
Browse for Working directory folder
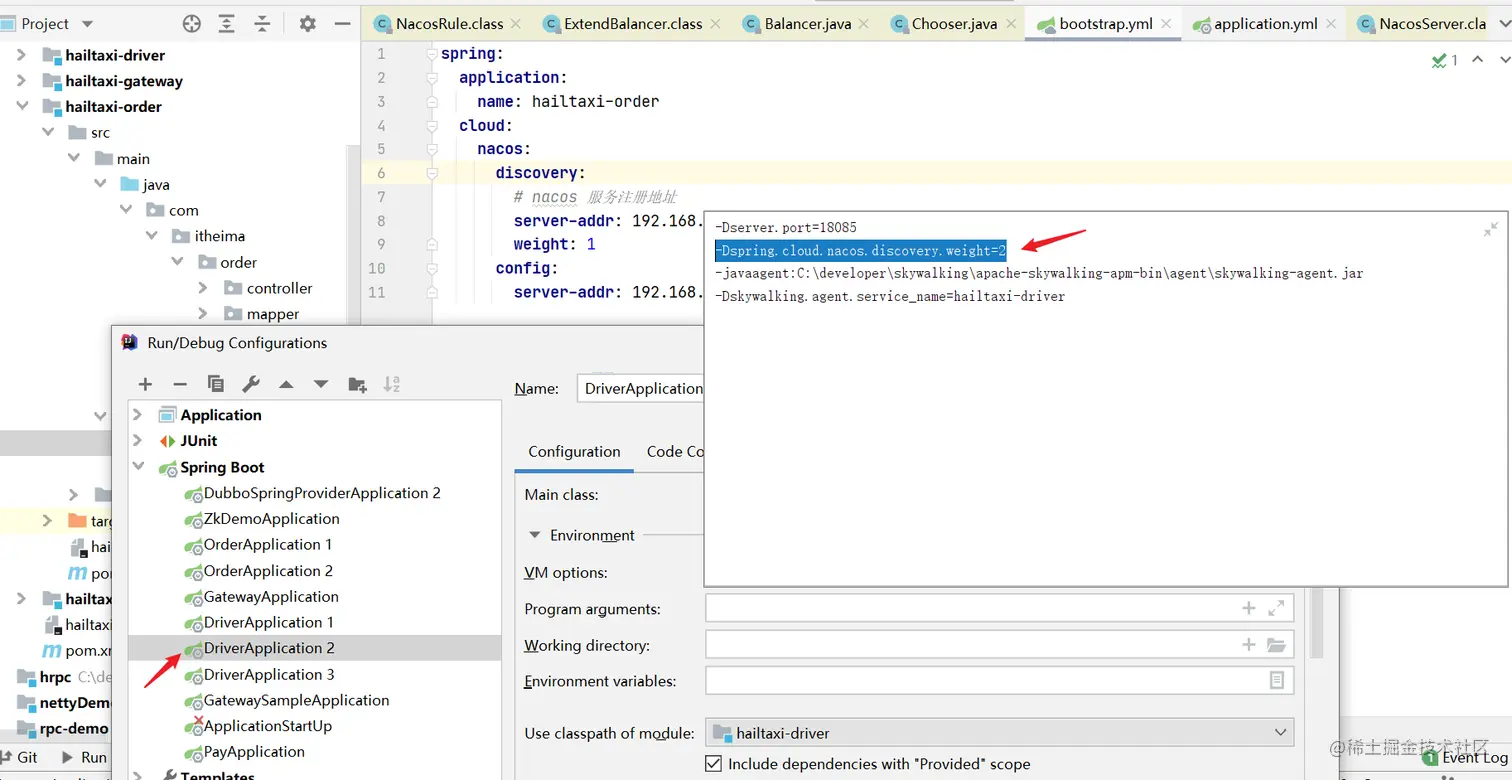click(x=1276, y=645)
